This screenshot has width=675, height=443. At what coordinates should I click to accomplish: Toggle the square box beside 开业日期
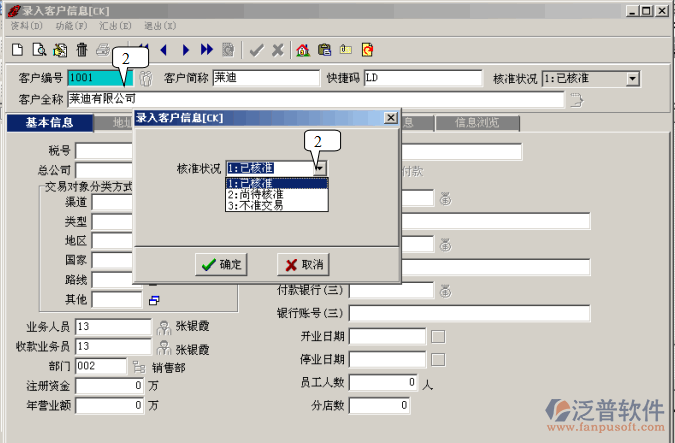[437, 337]
